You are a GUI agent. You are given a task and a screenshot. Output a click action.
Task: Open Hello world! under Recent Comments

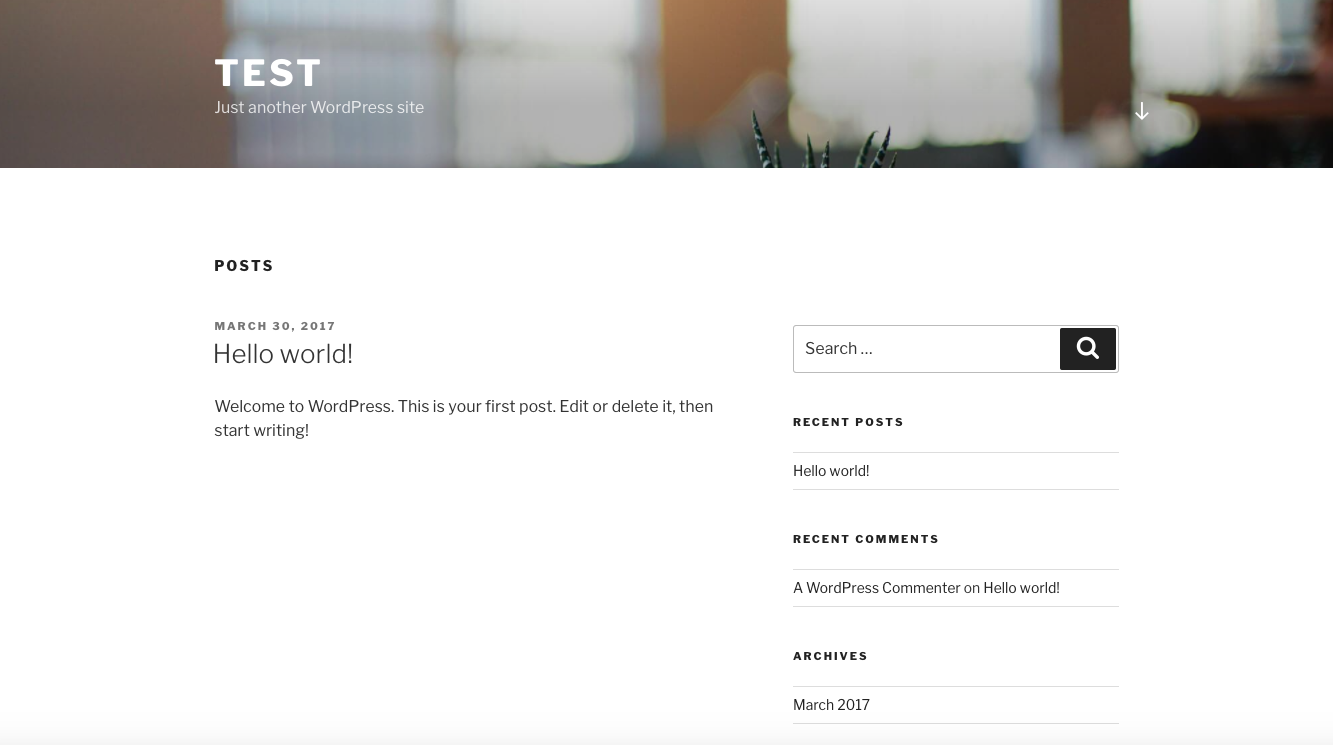tap(1021, 588)
